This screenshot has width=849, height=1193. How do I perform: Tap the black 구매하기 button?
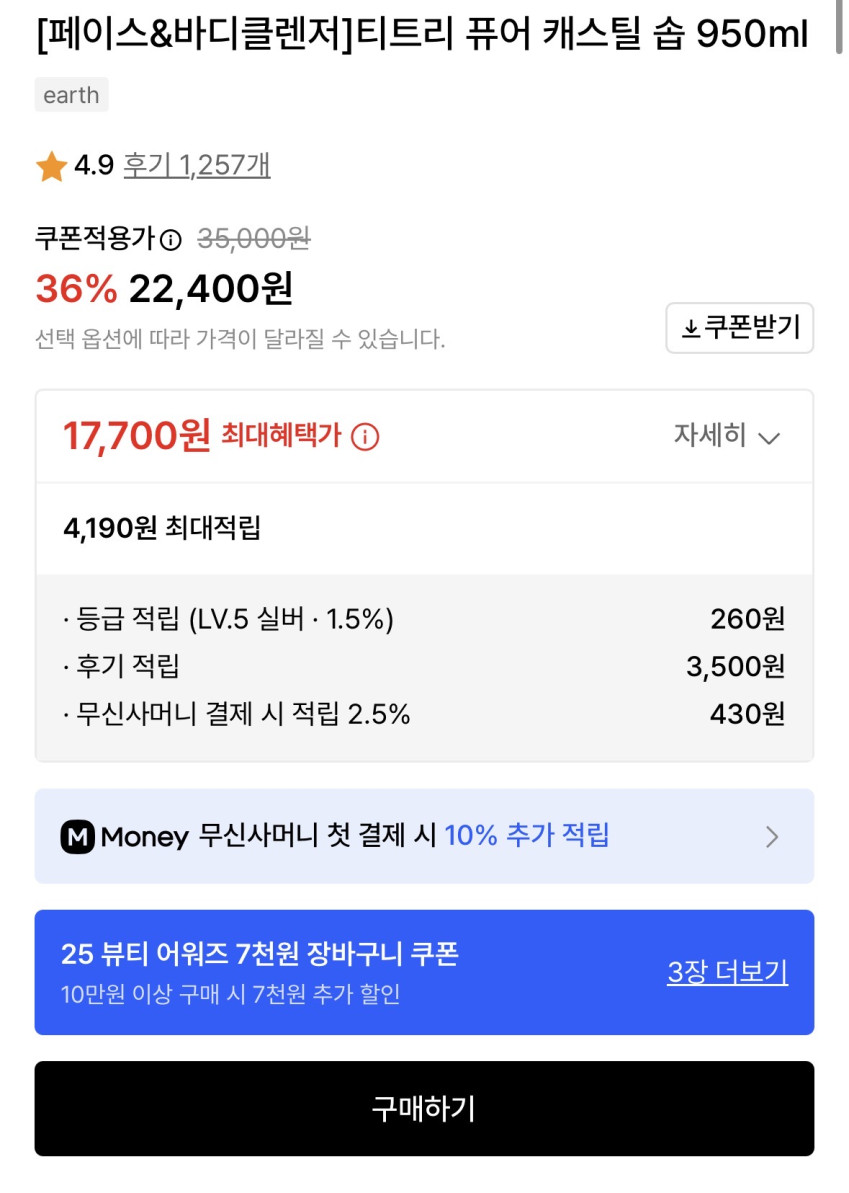click(x=424, y=1108)
